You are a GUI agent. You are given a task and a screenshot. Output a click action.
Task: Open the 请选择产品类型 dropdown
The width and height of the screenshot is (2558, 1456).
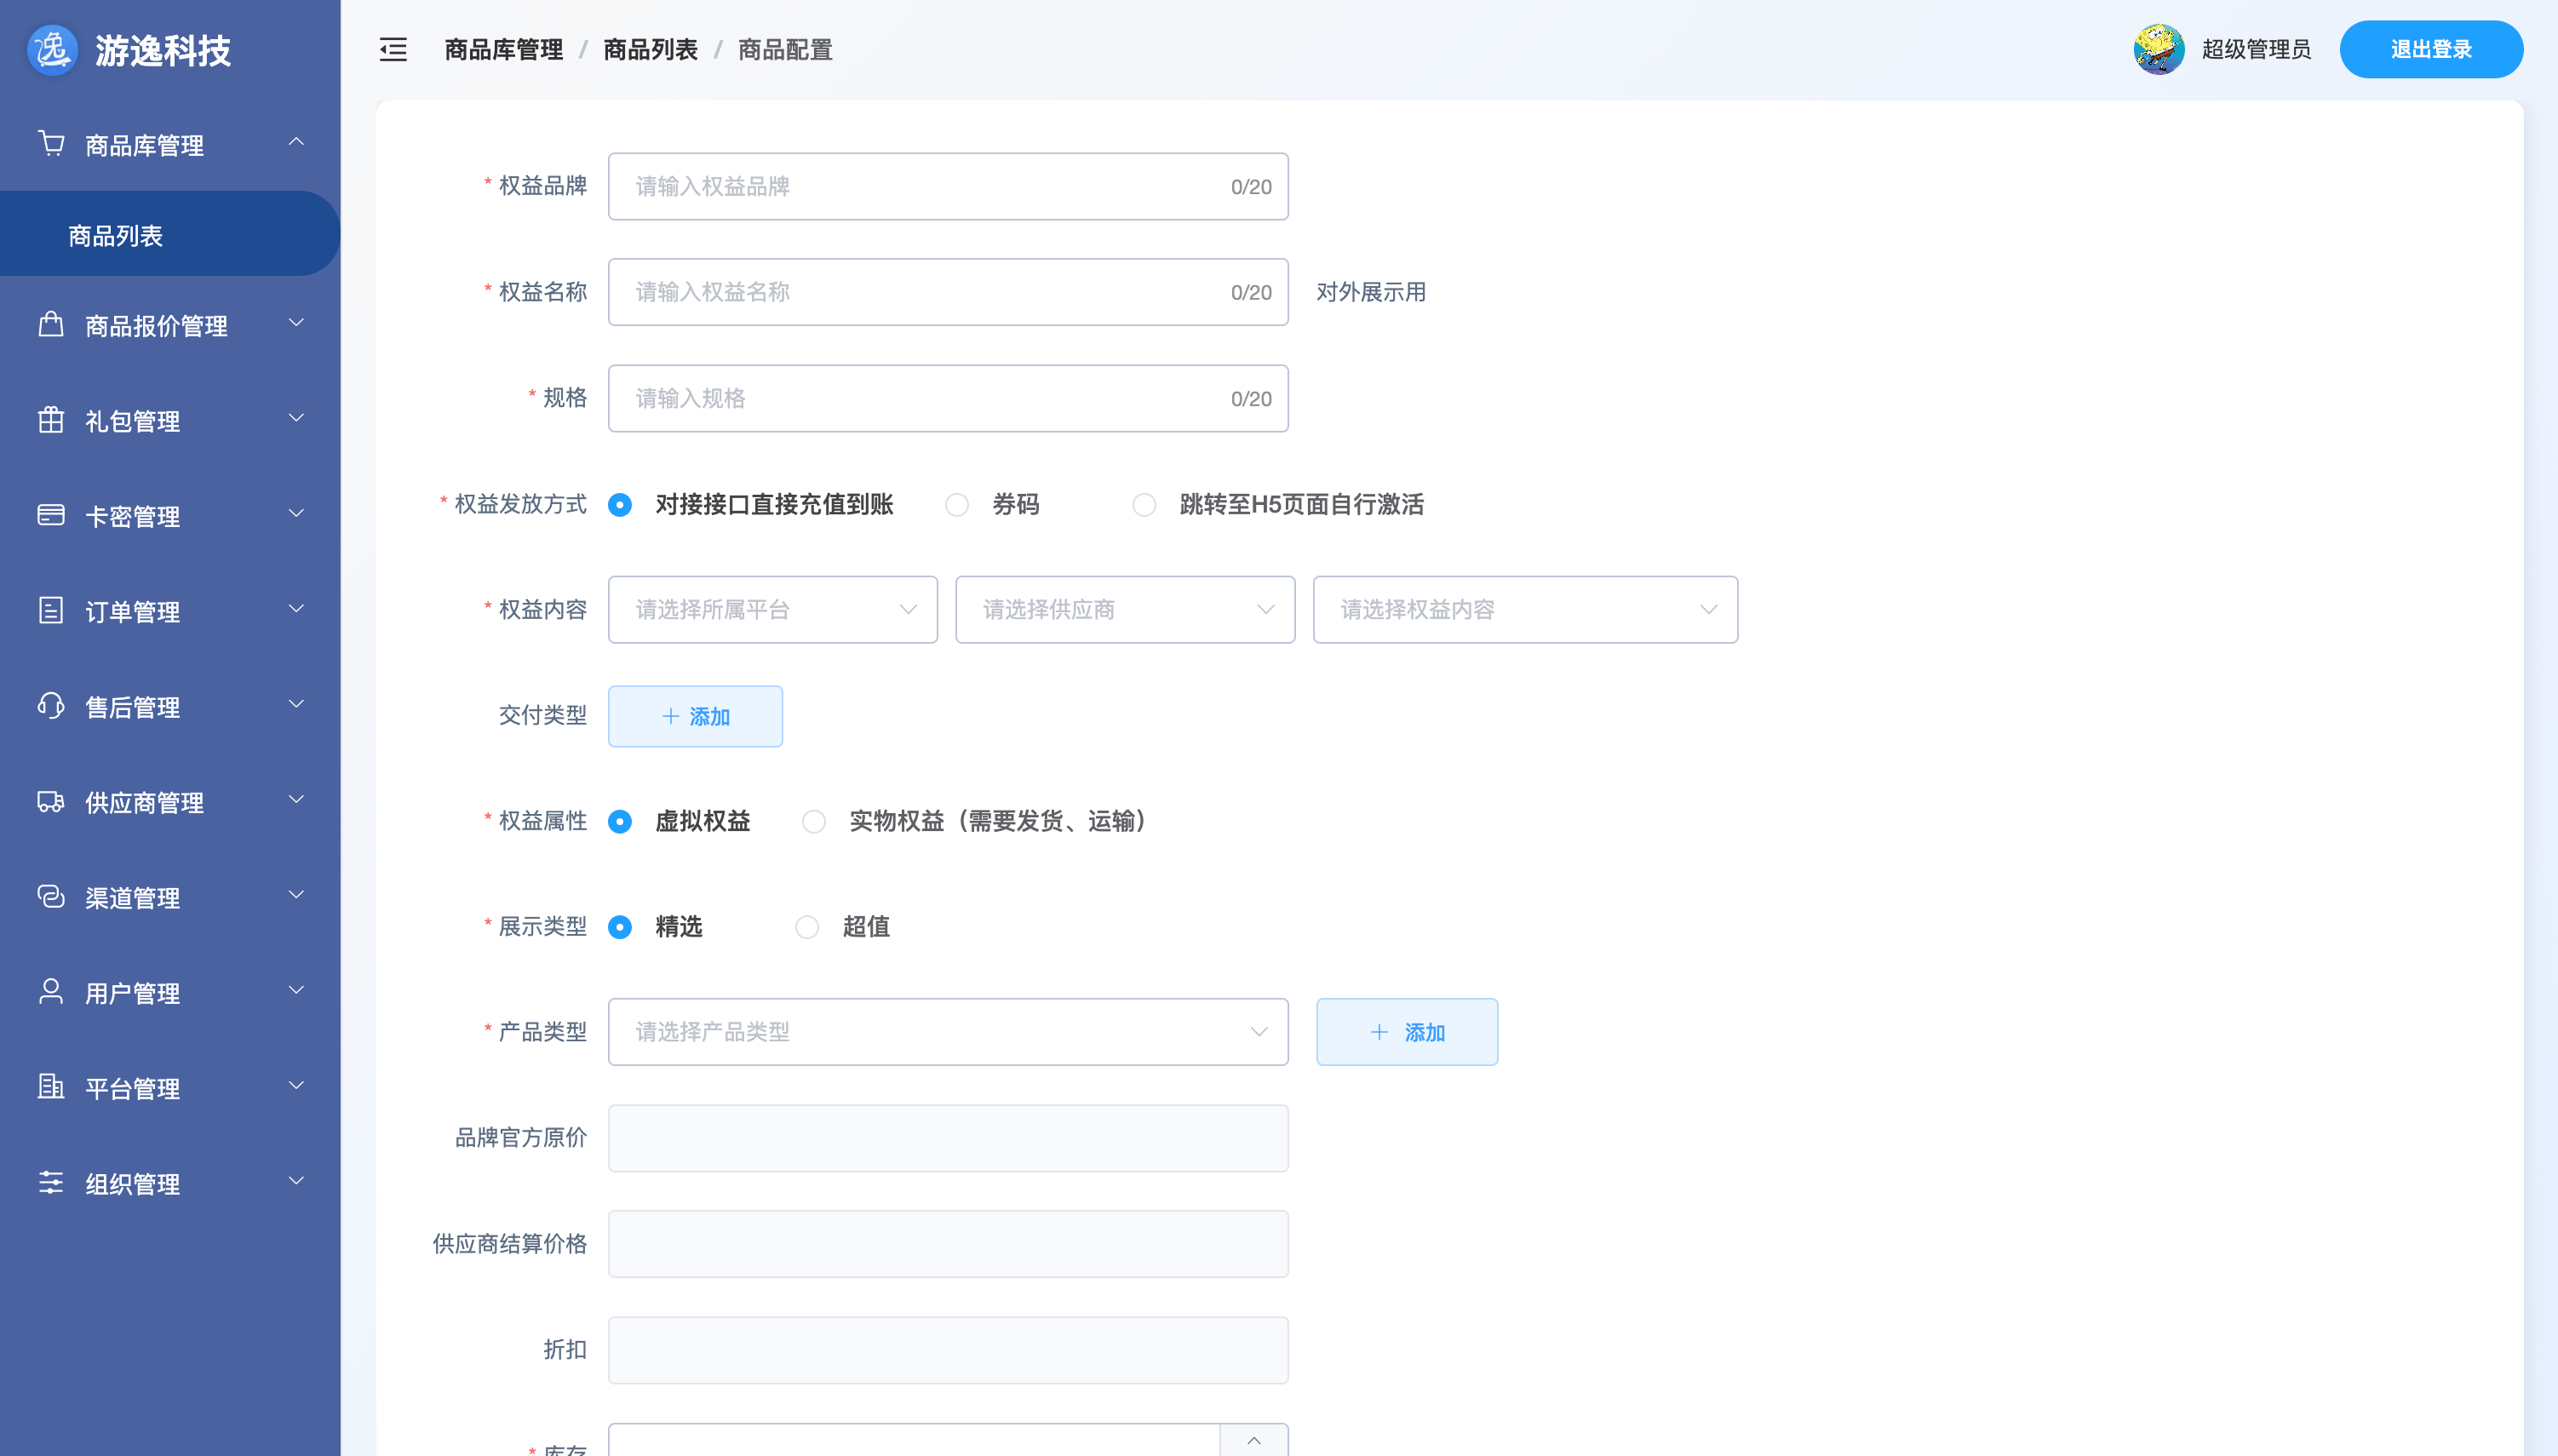click(947, 1031)
